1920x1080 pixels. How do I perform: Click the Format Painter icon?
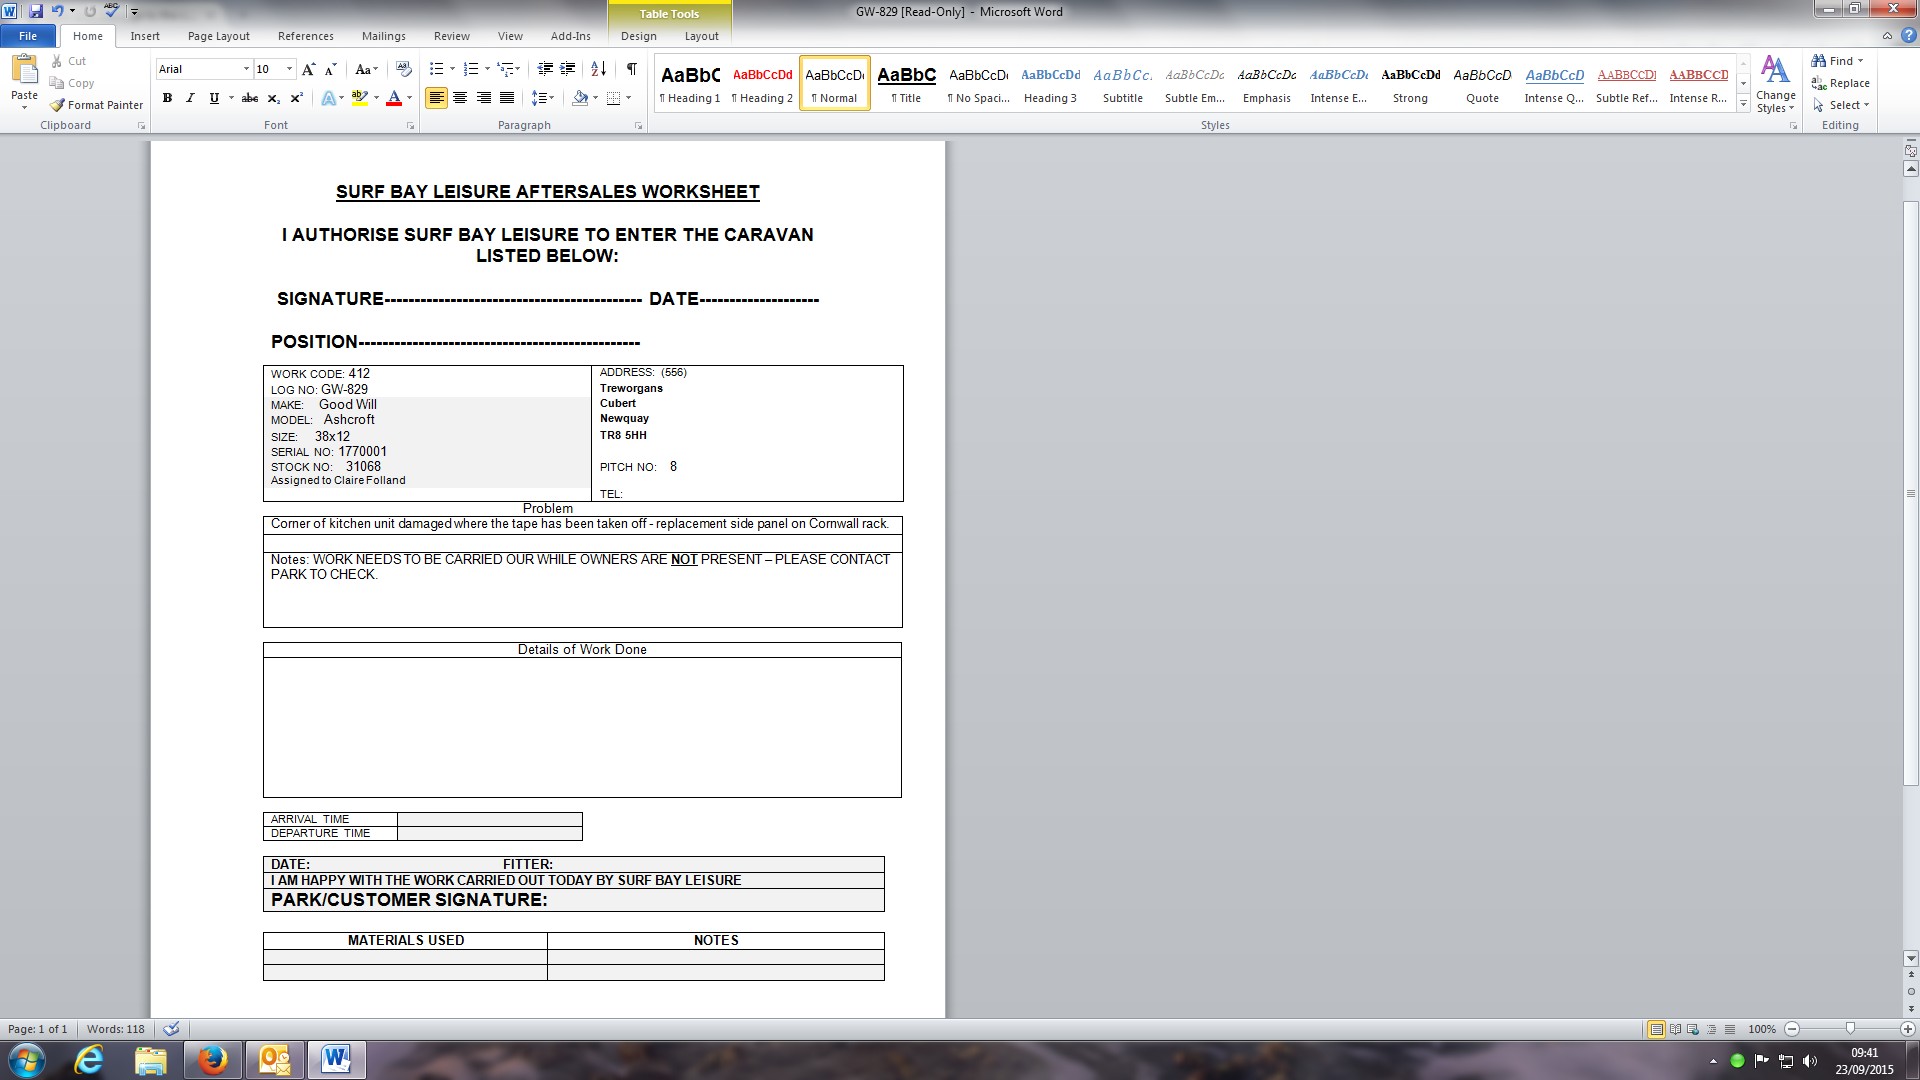tap(58, 105)
